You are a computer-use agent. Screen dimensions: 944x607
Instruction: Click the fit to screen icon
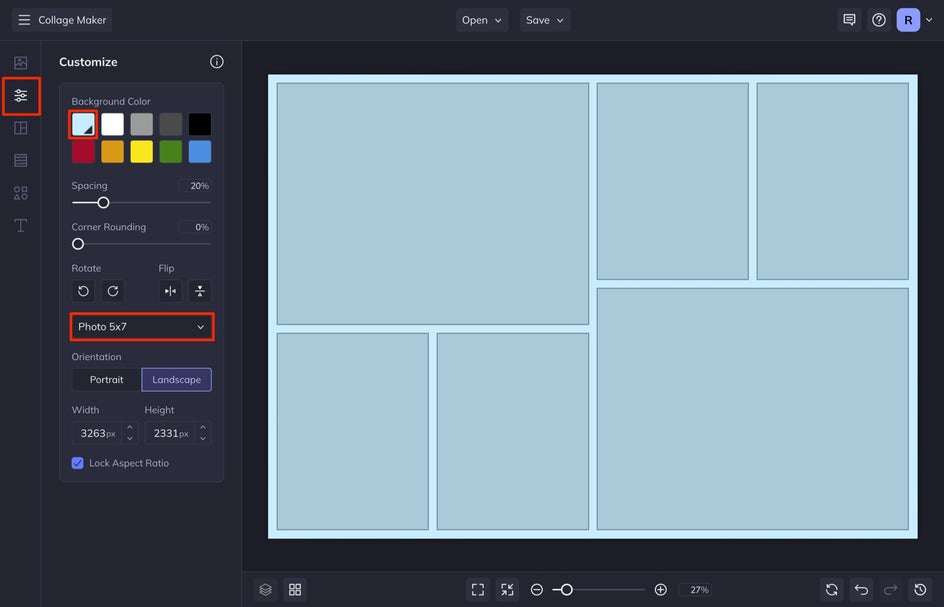pyautogui.click(x=477, y=590)
